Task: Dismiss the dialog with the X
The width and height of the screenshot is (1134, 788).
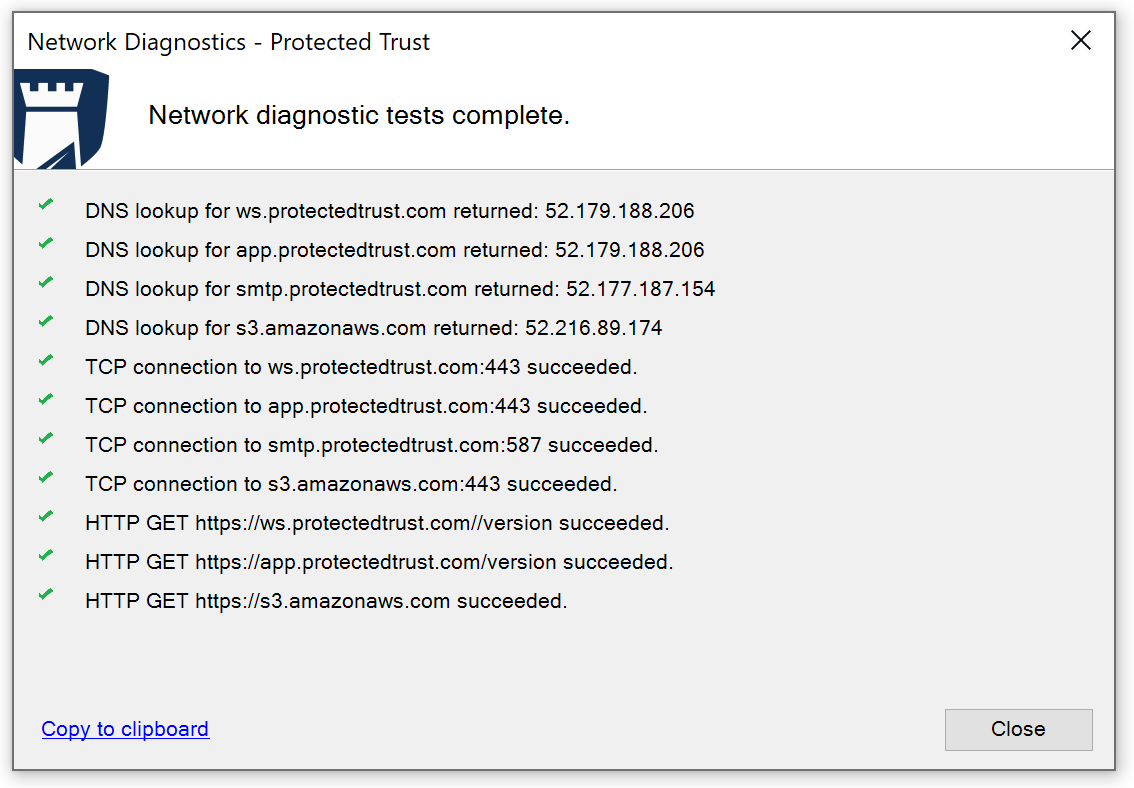Action: [x=1081, y=41]
